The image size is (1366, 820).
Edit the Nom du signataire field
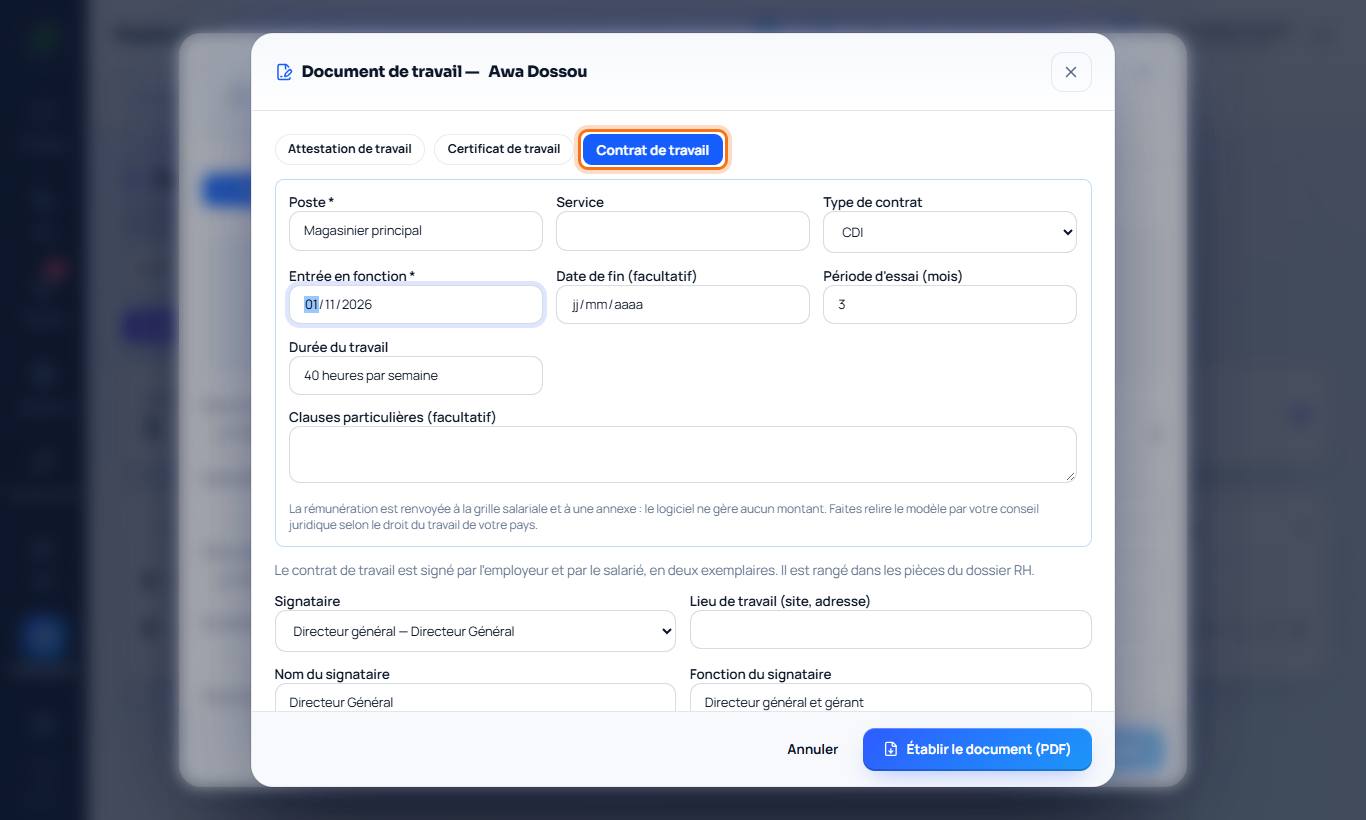475,698
